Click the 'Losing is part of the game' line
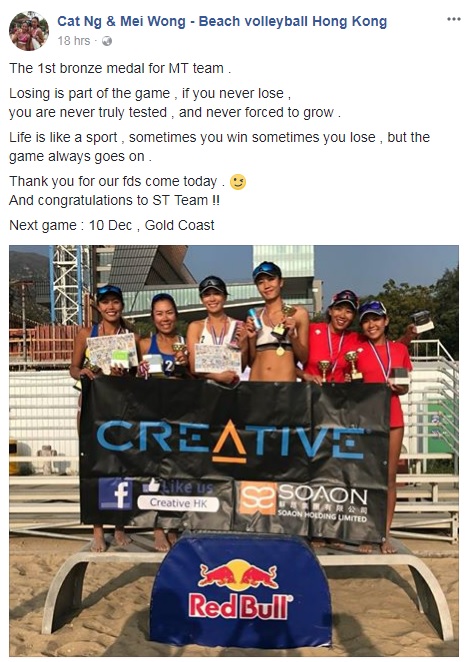 [x=150, y=93]
